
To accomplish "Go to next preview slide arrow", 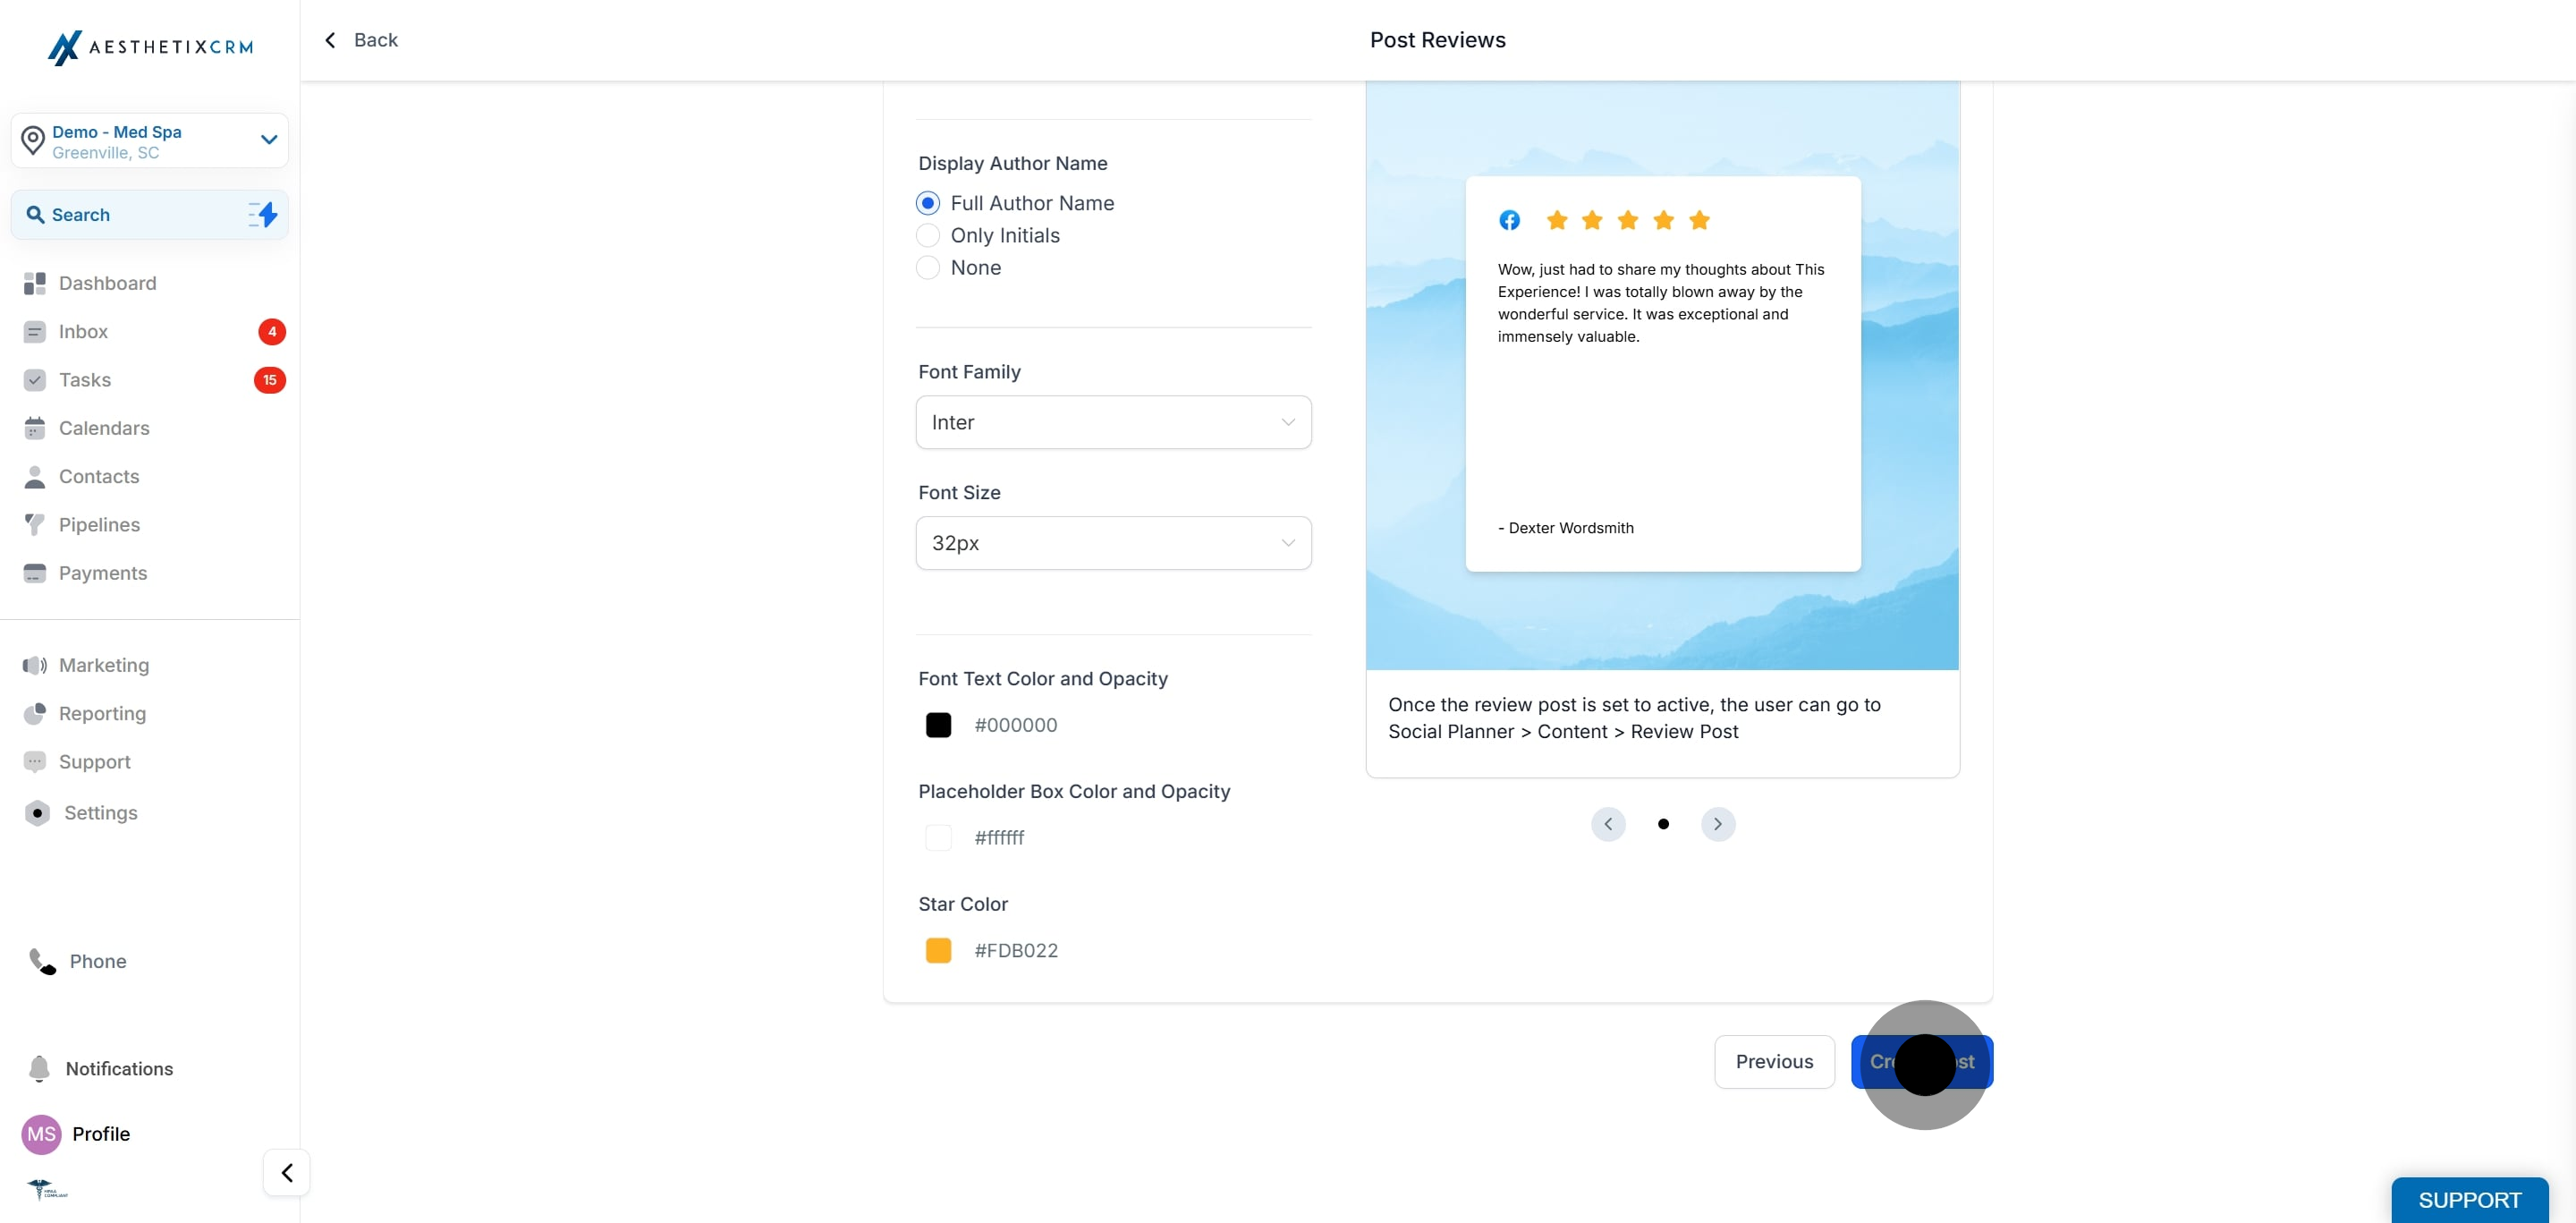I will coord(1718,824).
